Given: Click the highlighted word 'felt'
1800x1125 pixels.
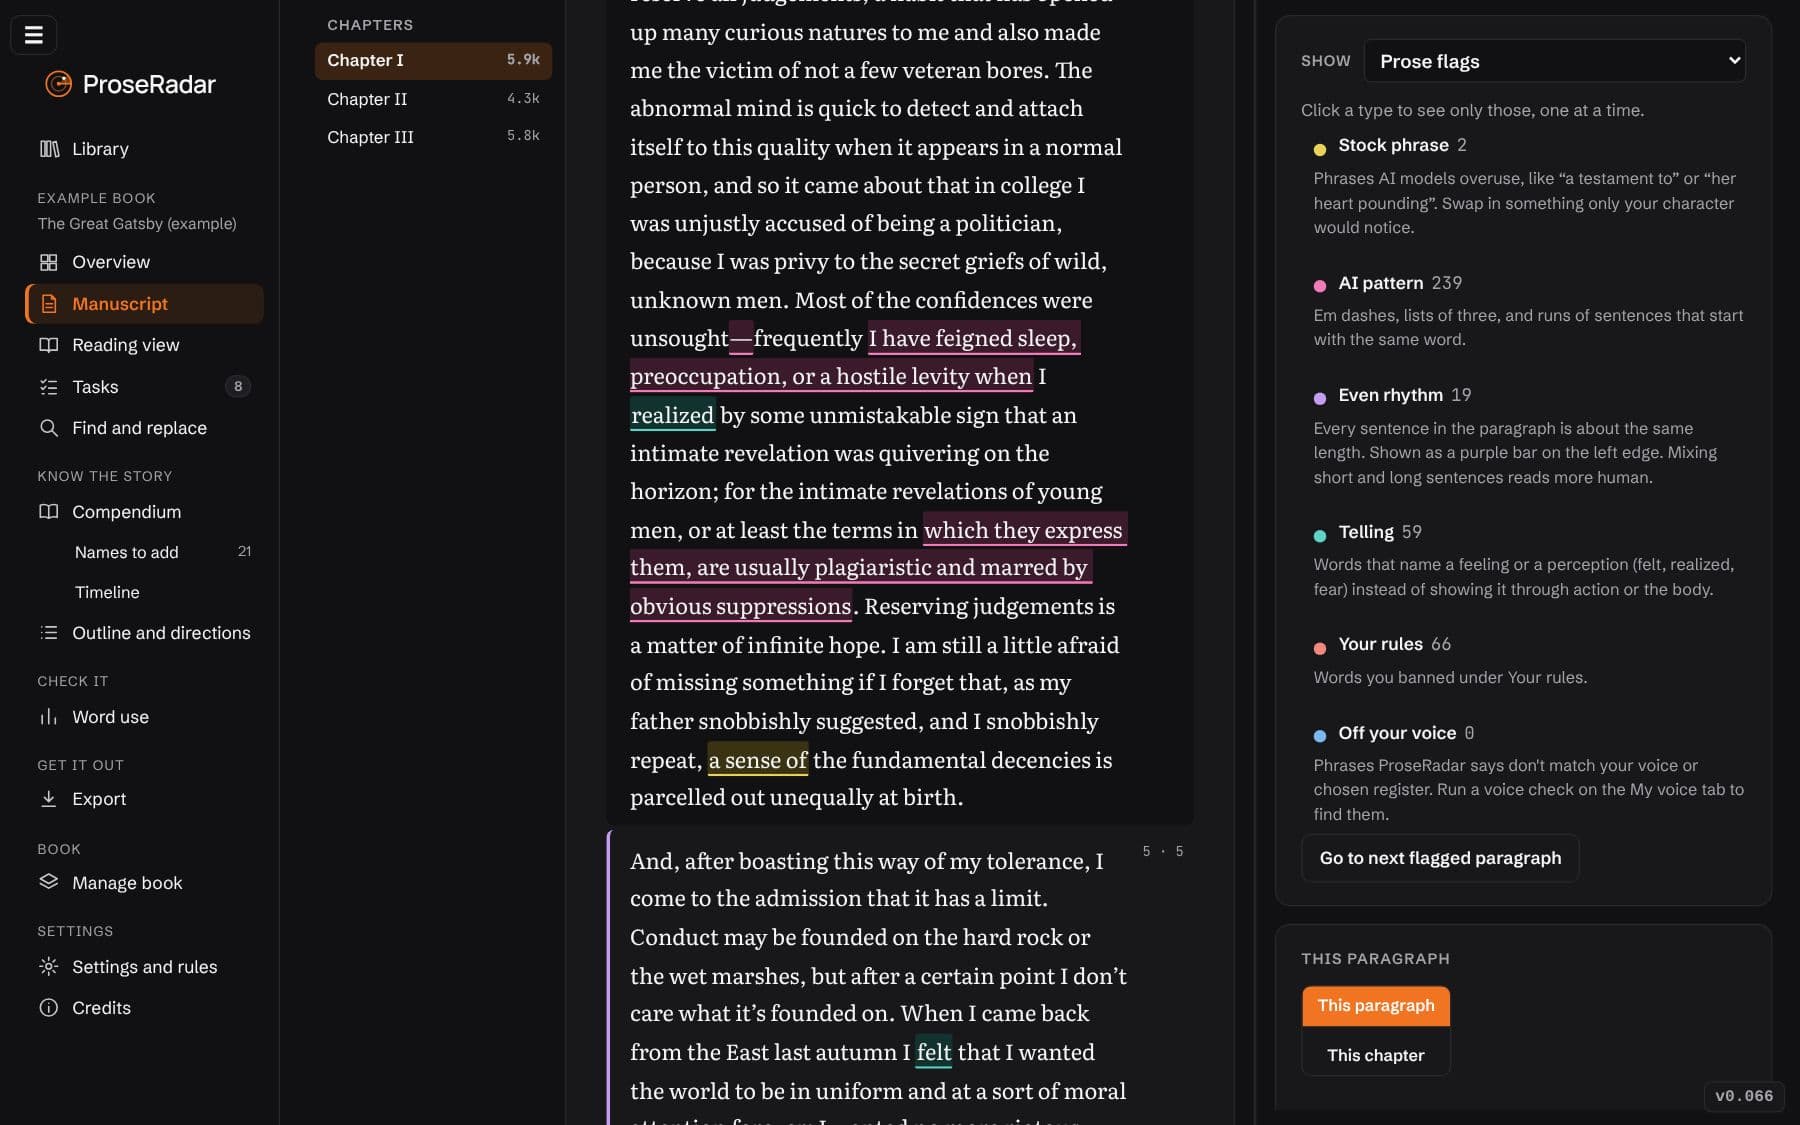Looking at the screenshot, I should click(x=934, y=1052).
